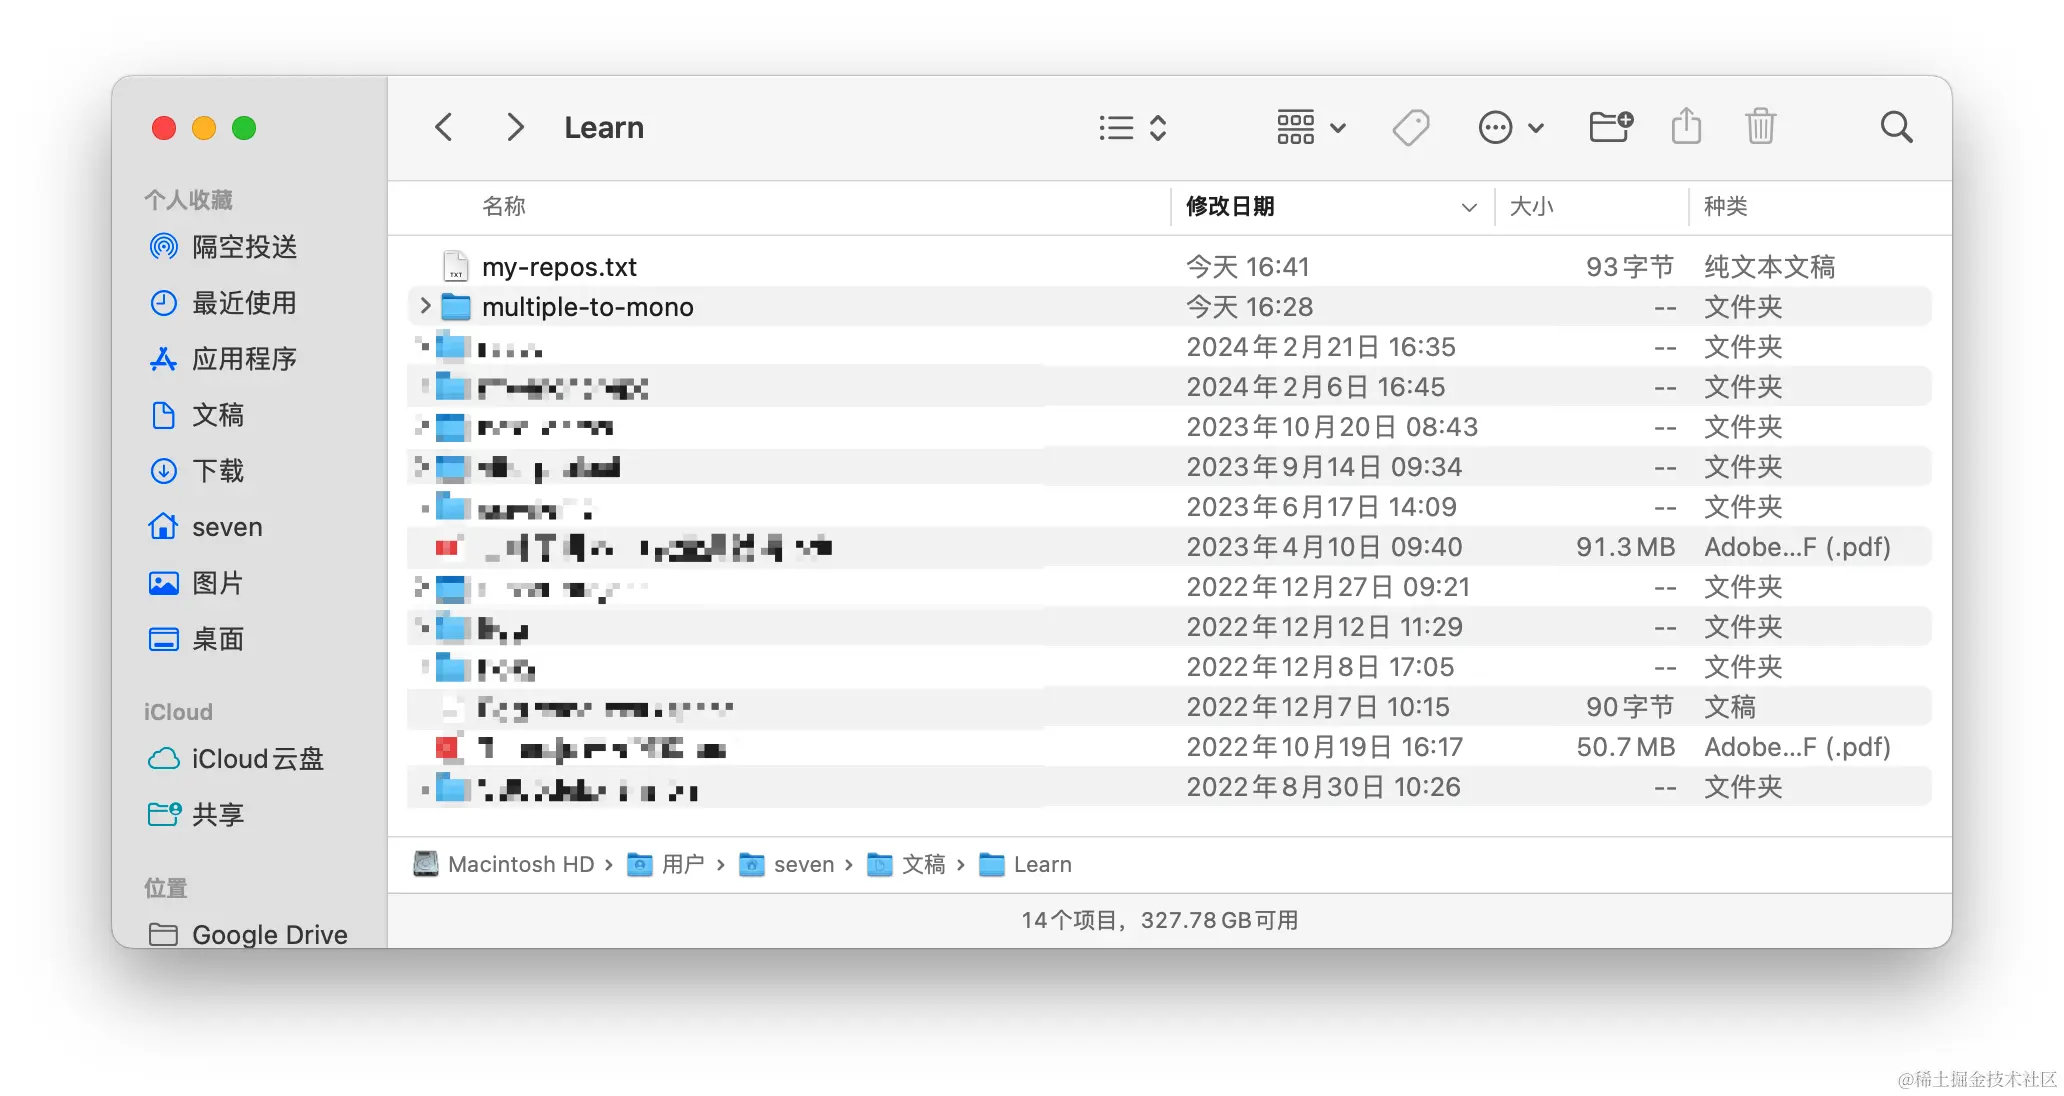Open the ellipsis action menu dropdown
The height and width of the screenshot is (1096, 2064).
tap(1510, 127)
